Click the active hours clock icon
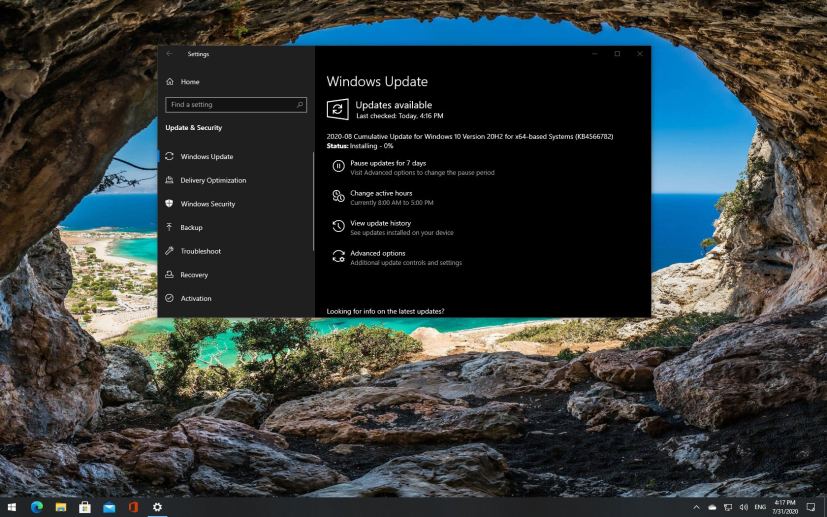827x517 pixels. point(338,196)
